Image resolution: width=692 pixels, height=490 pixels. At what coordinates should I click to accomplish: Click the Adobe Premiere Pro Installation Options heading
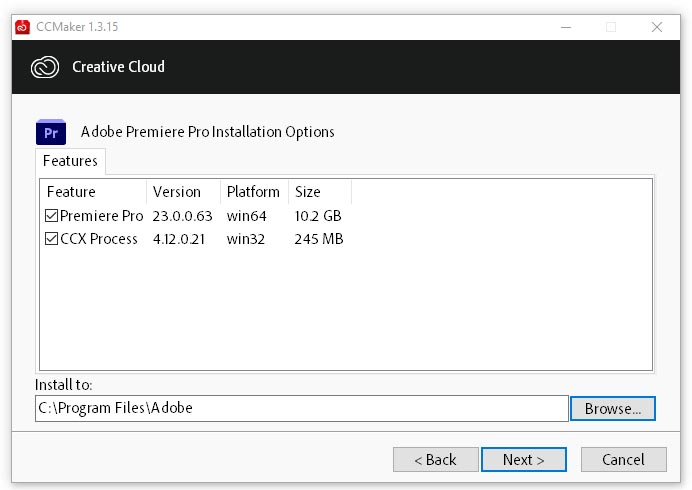[x=207, y=132]
